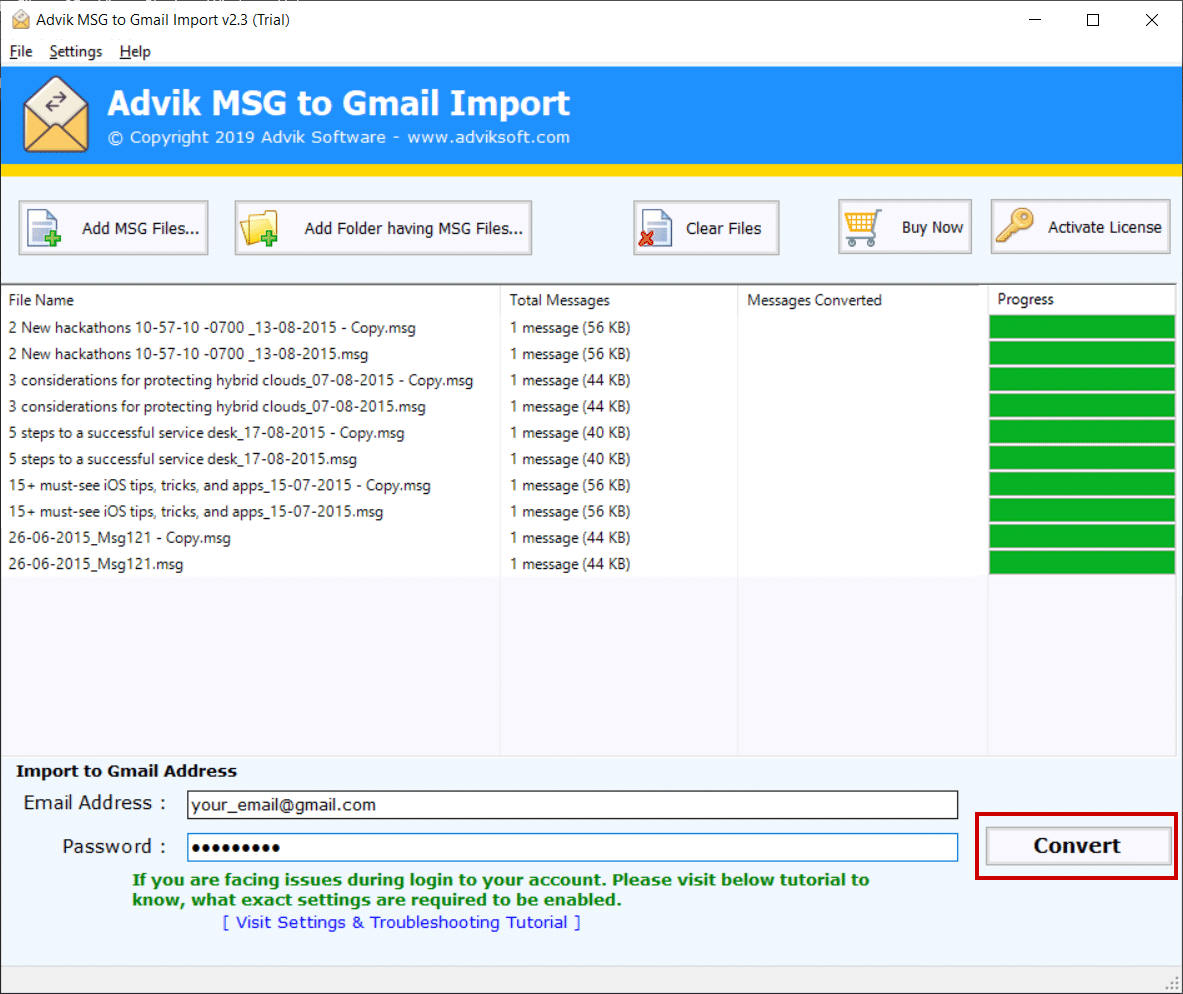Click the www.adviksoft.com copyright text

[x=488, y=137]
